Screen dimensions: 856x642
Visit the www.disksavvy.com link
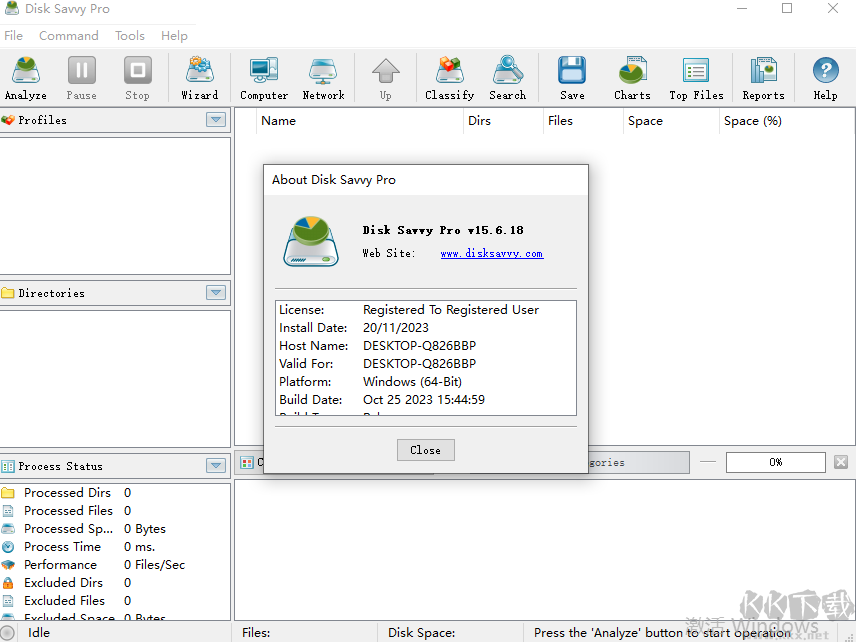492,254
